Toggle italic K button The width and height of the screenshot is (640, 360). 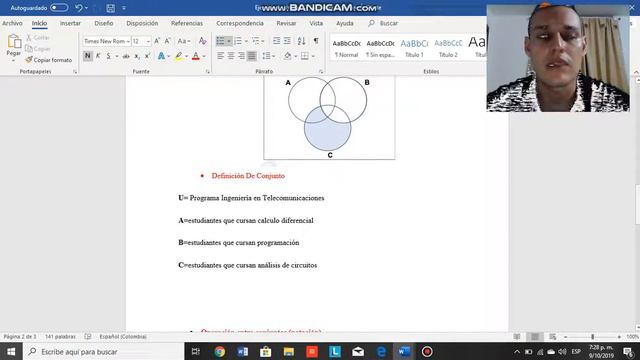point(98,56)
